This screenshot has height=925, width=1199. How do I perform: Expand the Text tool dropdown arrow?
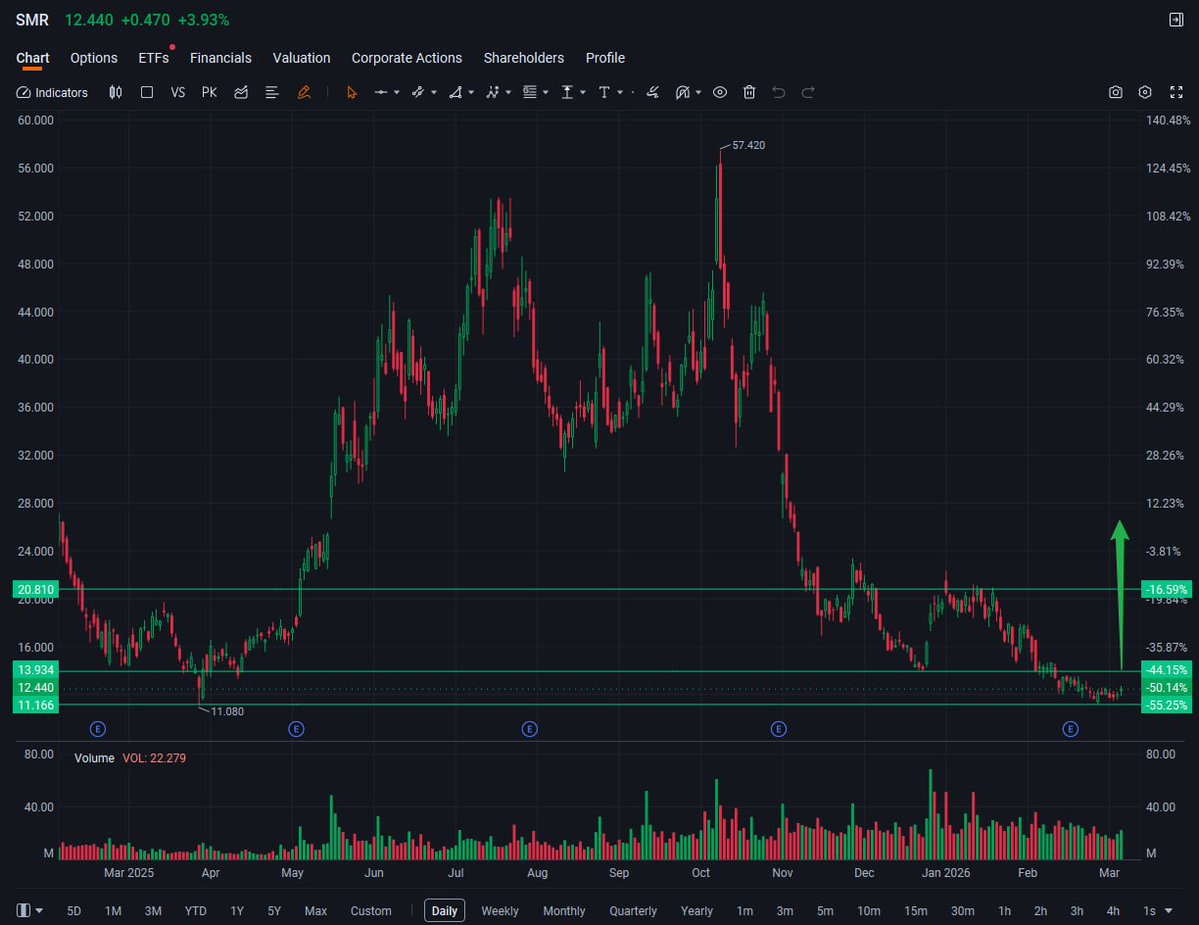click(620, 92)
